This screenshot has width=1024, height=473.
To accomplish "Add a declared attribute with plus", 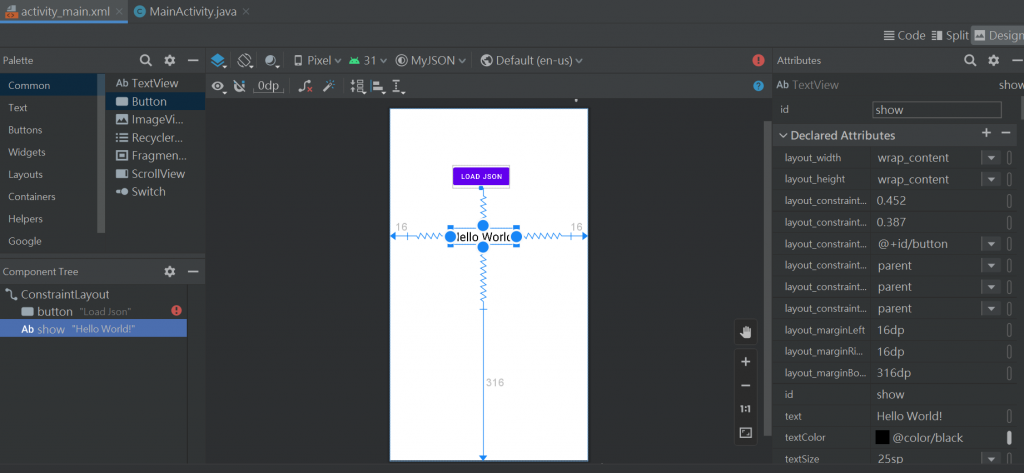I will tap(986, 133).
